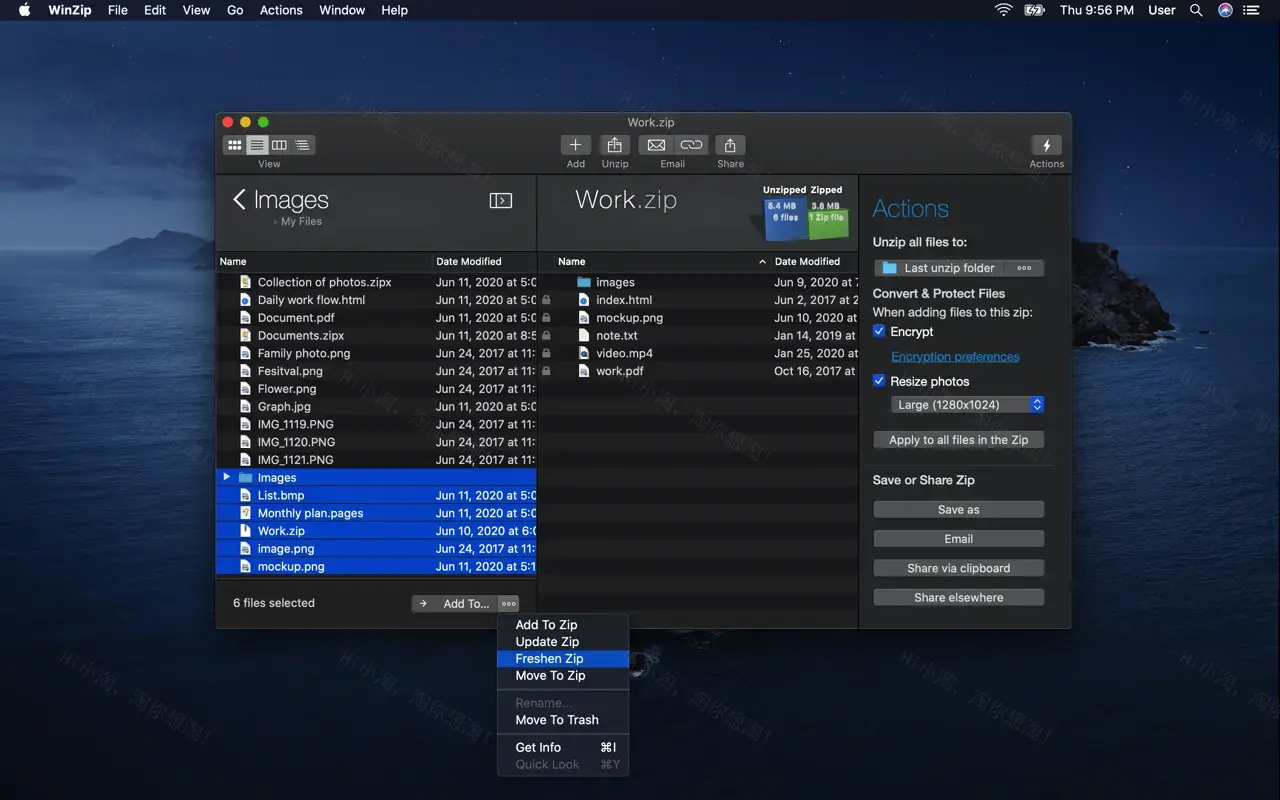Open Encryption preferences link

[955, 356]
